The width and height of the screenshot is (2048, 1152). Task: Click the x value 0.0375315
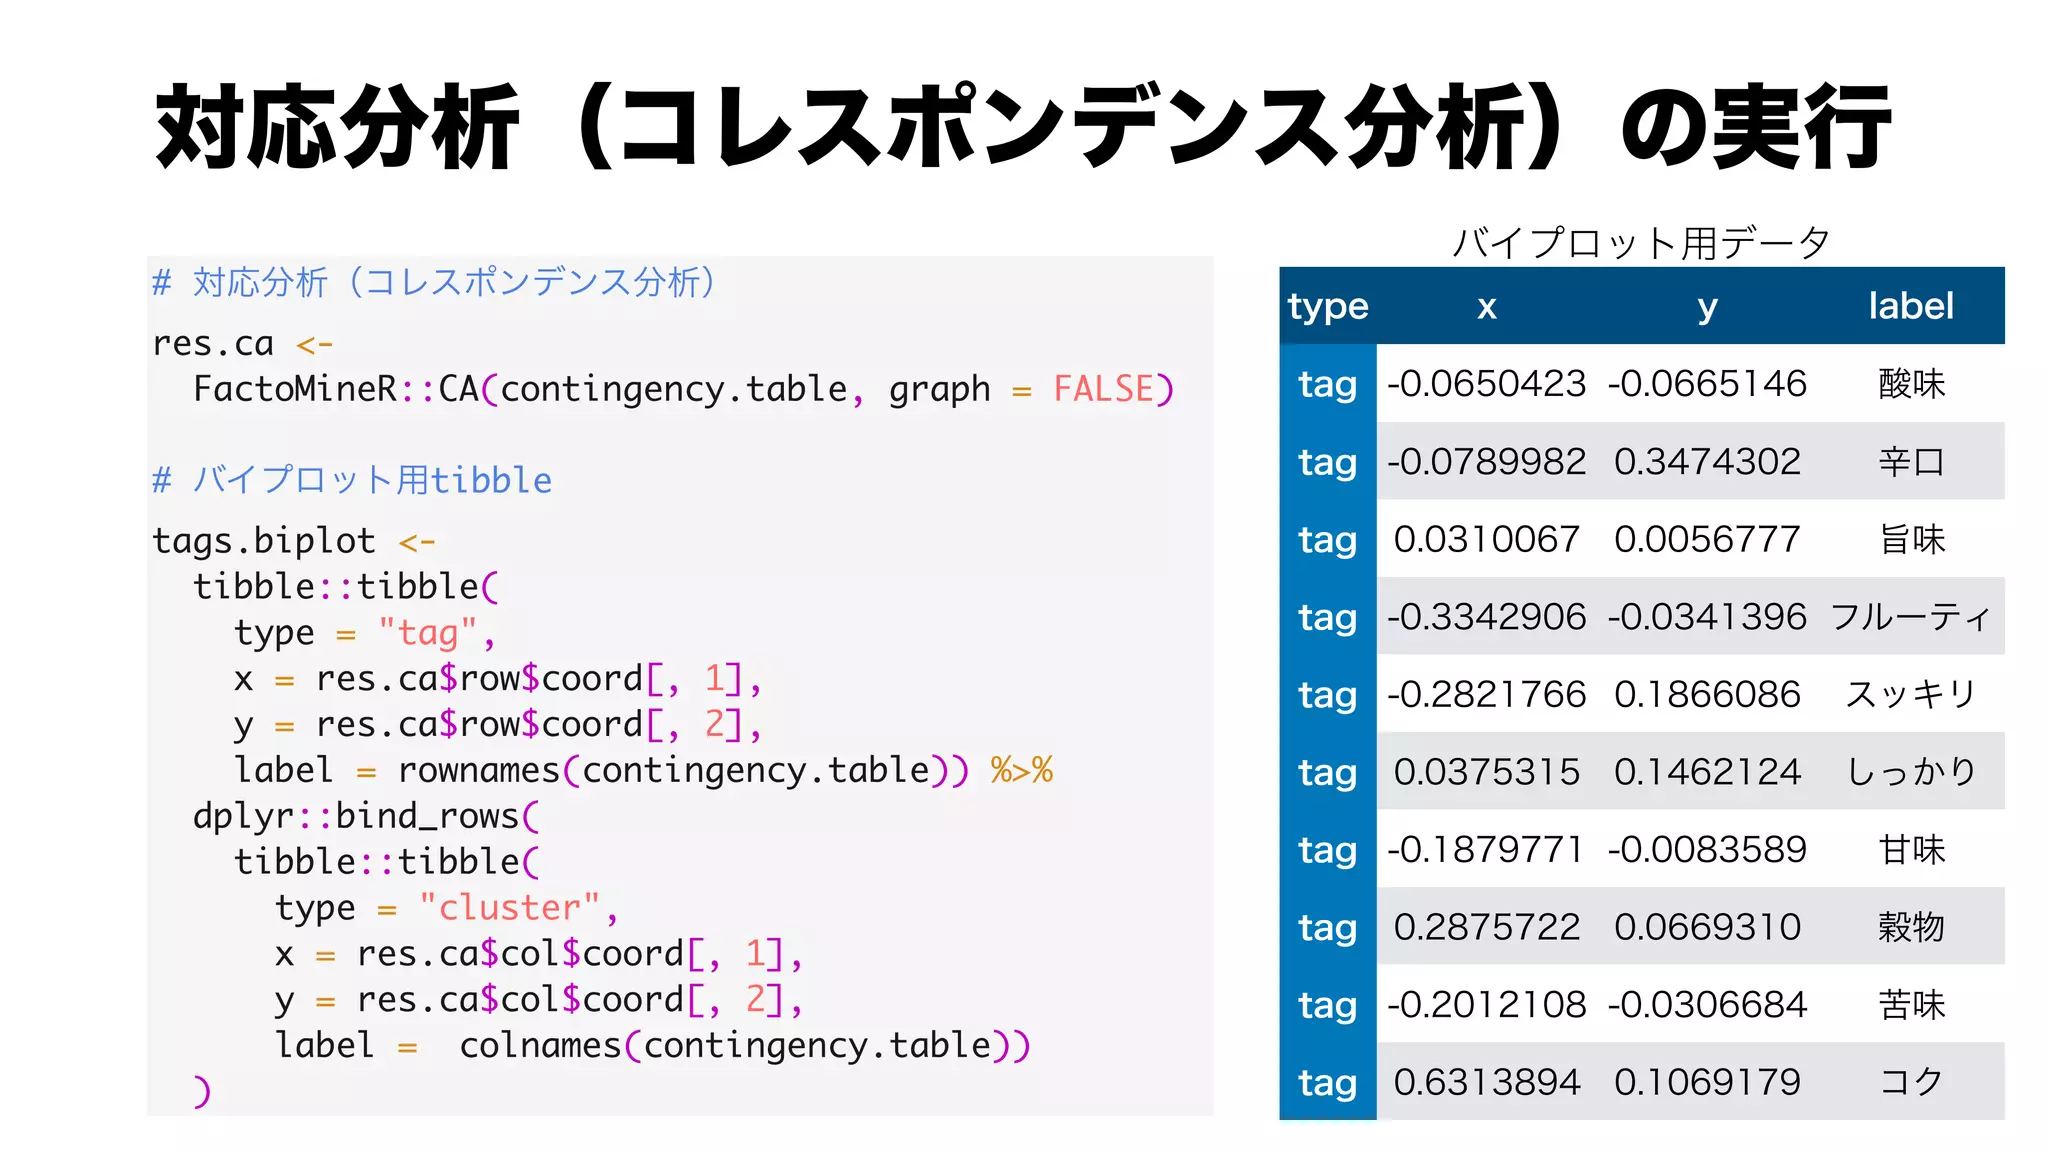(x=1487, y=772)
